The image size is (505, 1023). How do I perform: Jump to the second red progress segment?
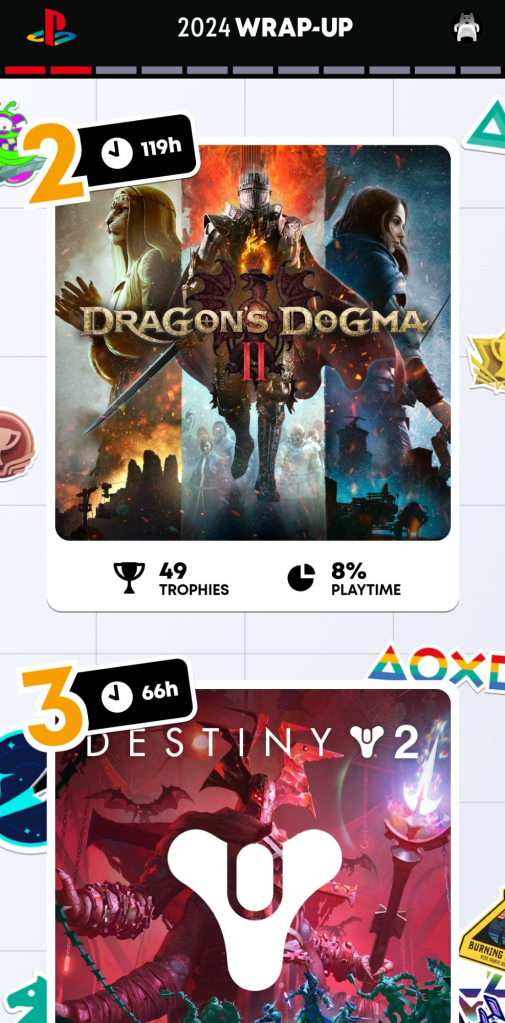point(70,70)
